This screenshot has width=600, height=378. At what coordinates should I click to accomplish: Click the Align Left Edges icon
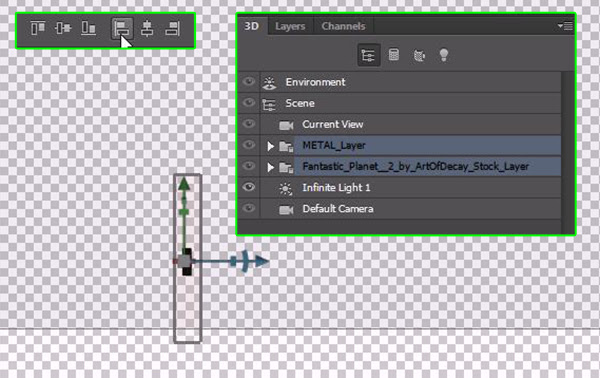click(122, 28)
